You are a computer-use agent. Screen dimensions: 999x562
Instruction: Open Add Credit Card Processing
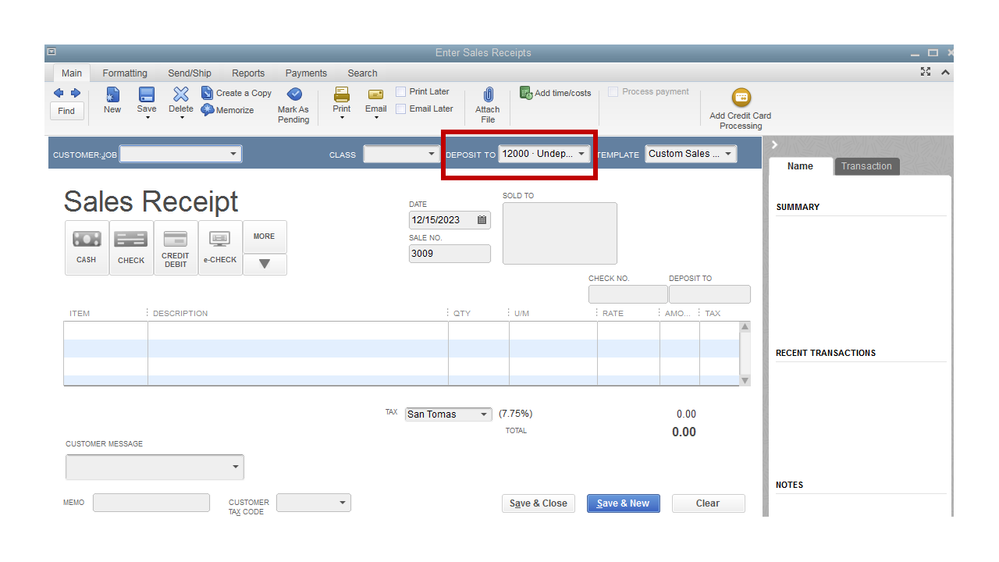click(x=740, y=109)
